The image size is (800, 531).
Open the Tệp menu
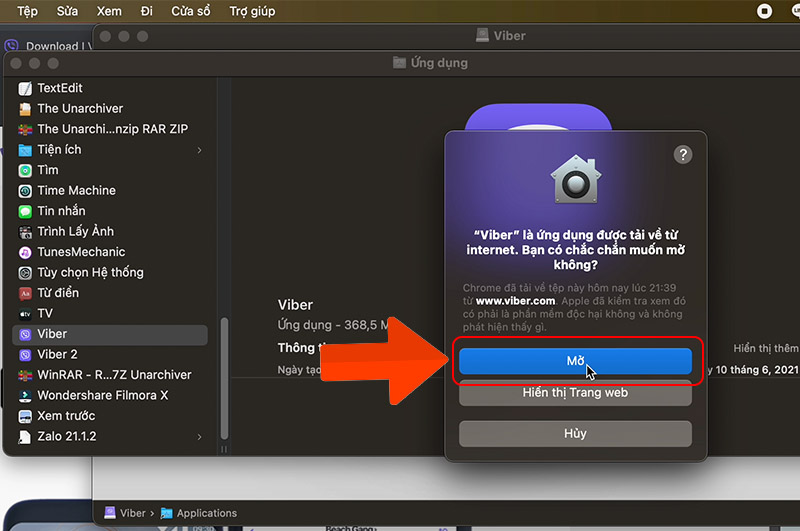[28, 11]
